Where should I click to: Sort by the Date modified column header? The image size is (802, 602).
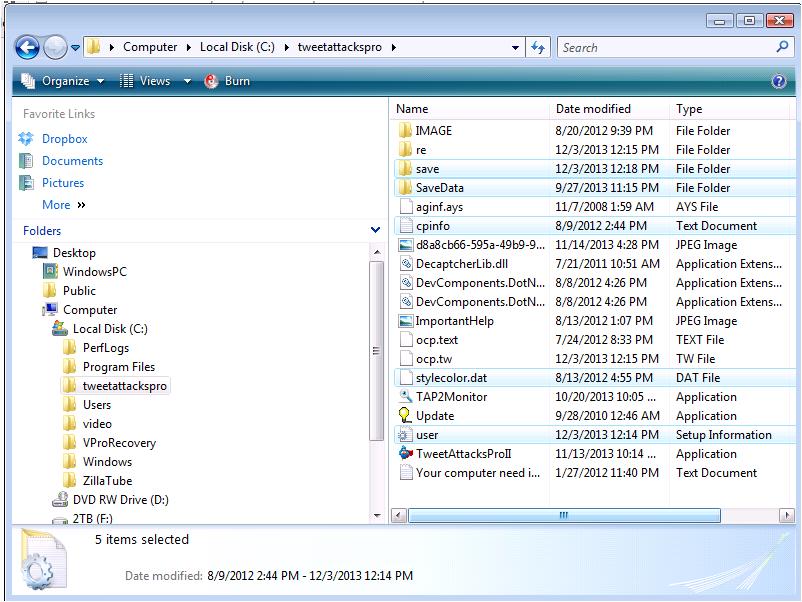click(594, 109)
